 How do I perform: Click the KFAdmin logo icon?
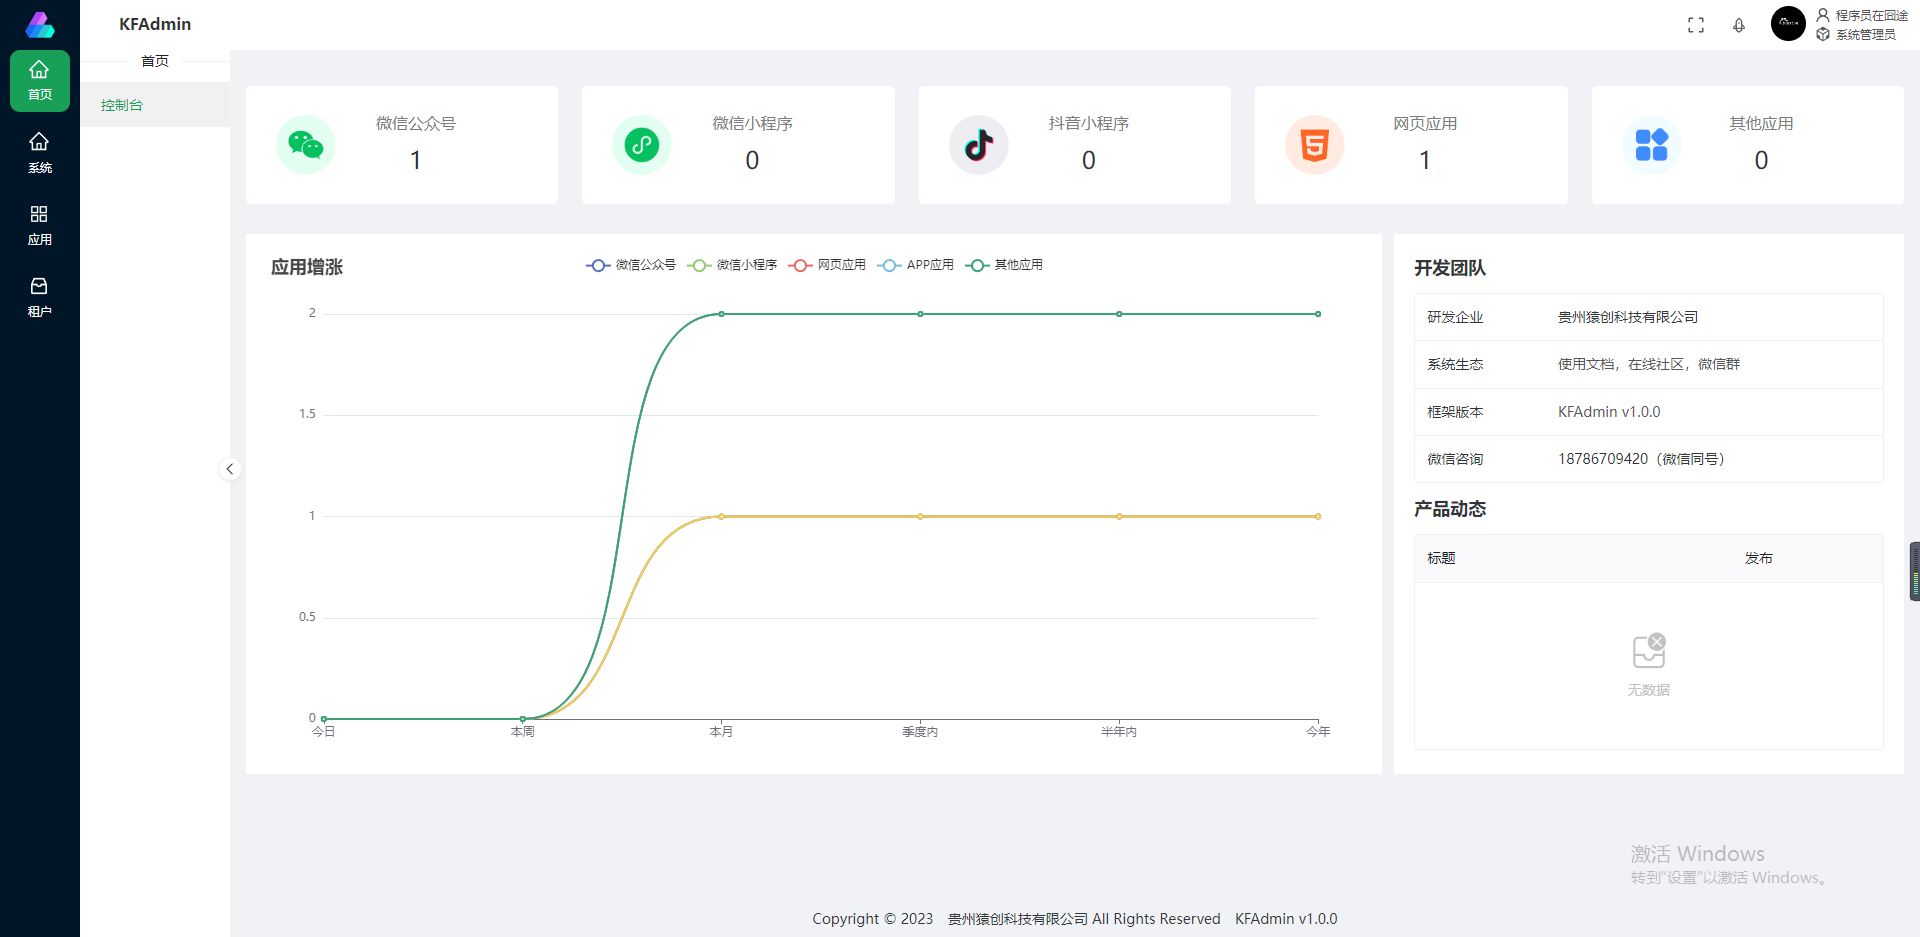coord(39,24)
